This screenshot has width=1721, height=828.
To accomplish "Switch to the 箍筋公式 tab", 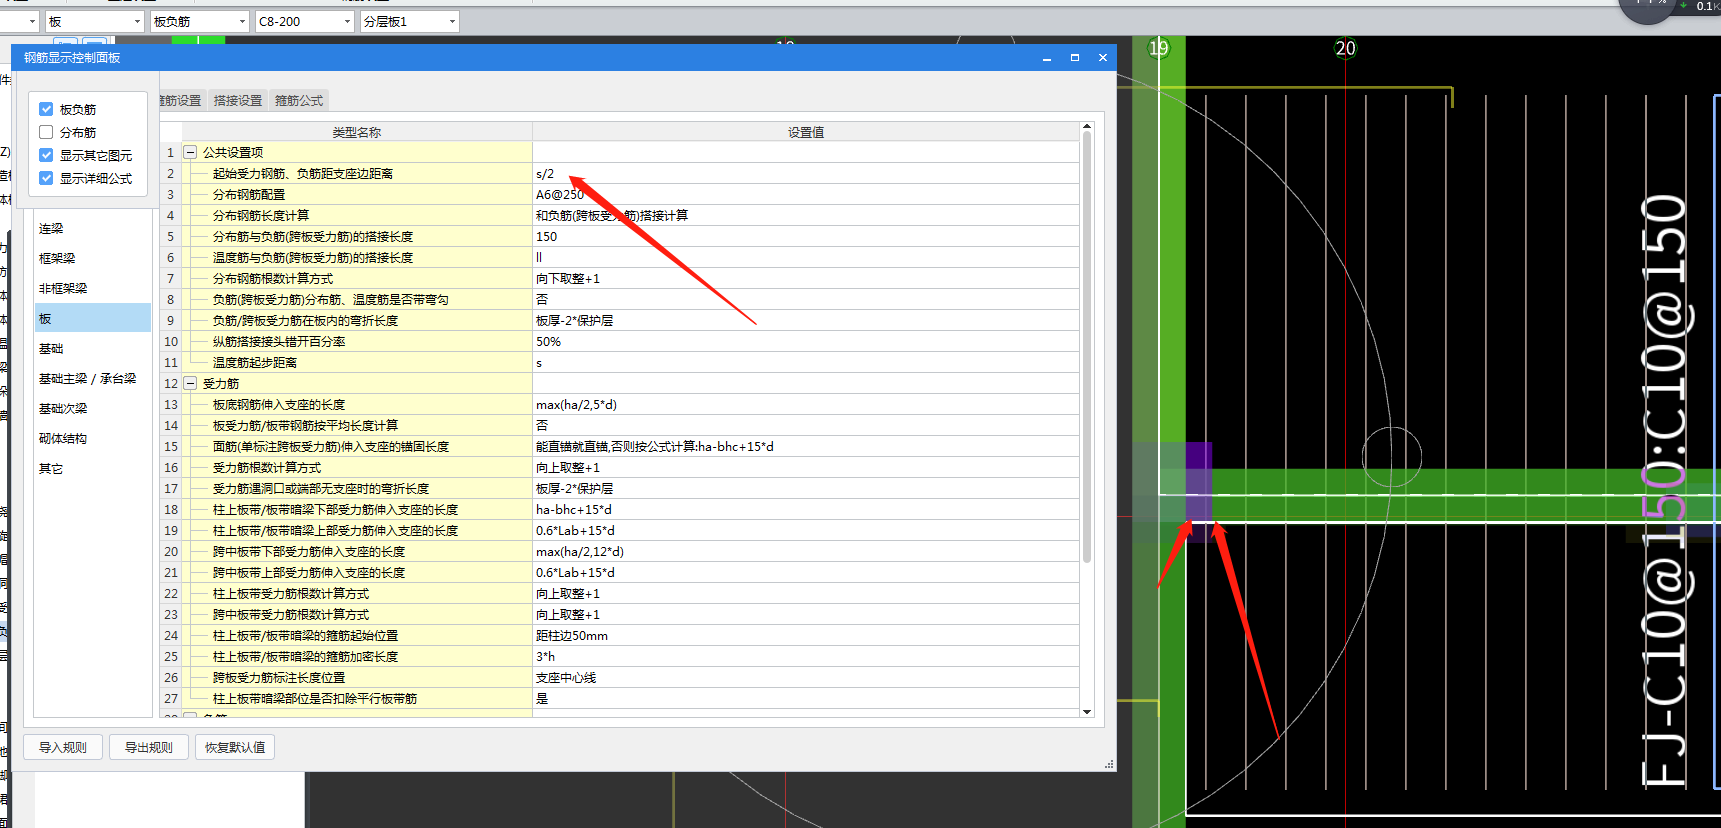I will [x=299, y=101].
